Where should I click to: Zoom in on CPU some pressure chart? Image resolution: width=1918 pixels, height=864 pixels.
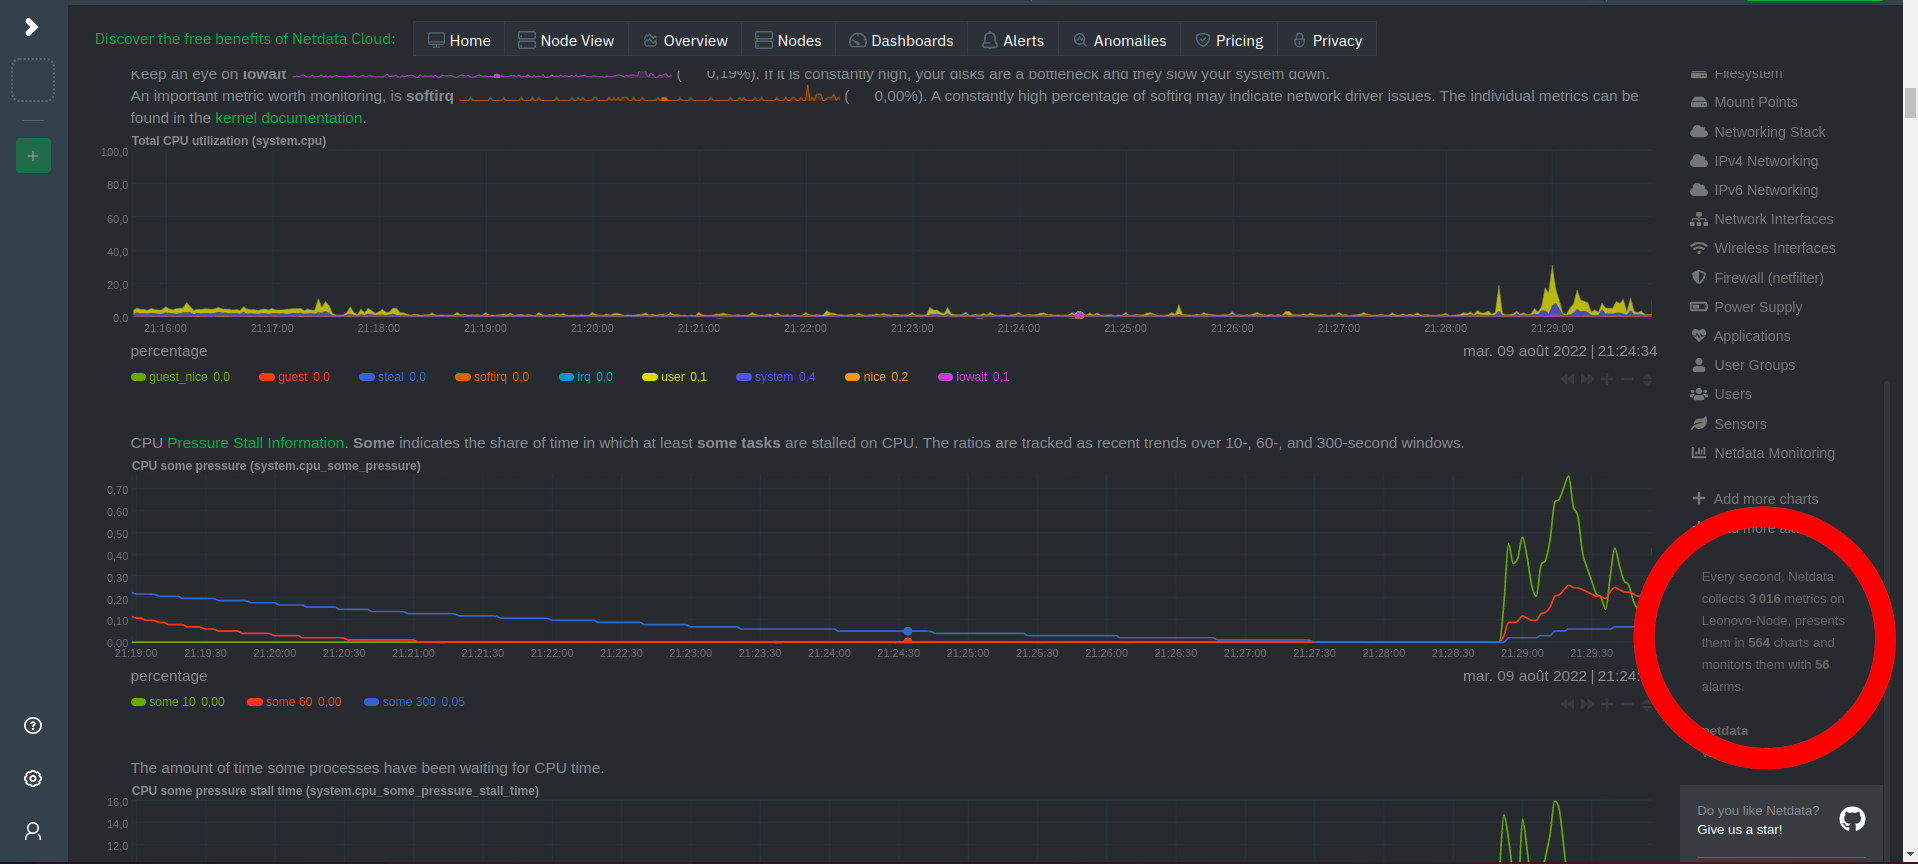(1607, 704)
